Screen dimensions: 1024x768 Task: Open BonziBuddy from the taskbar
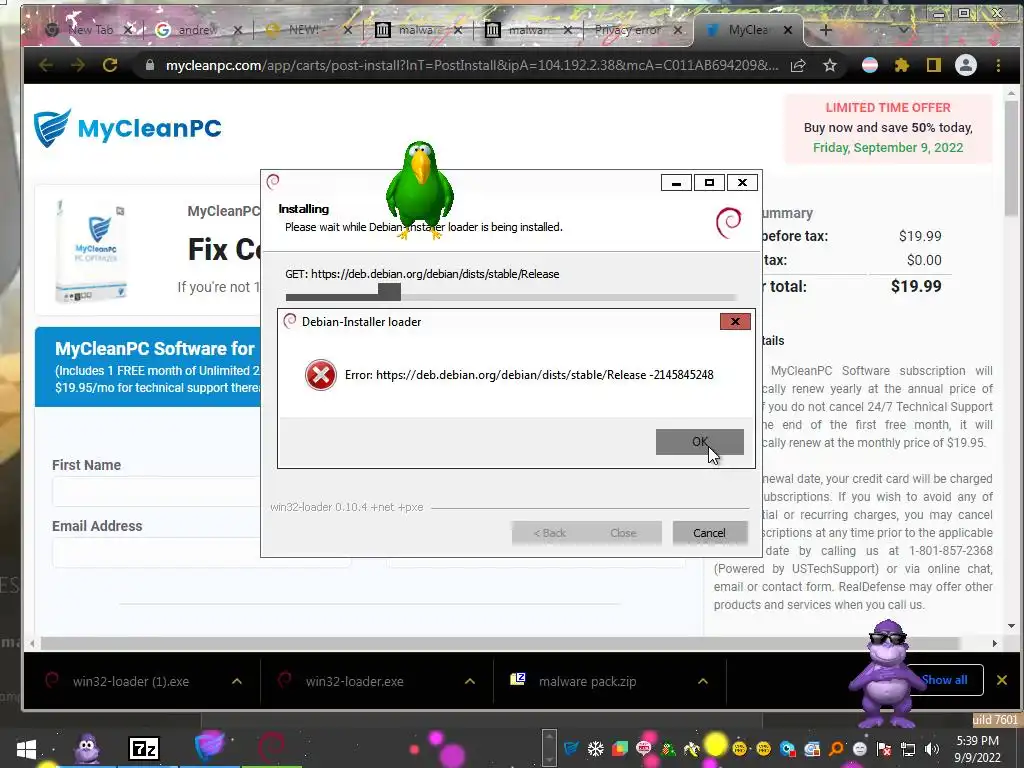coord(86,748)
